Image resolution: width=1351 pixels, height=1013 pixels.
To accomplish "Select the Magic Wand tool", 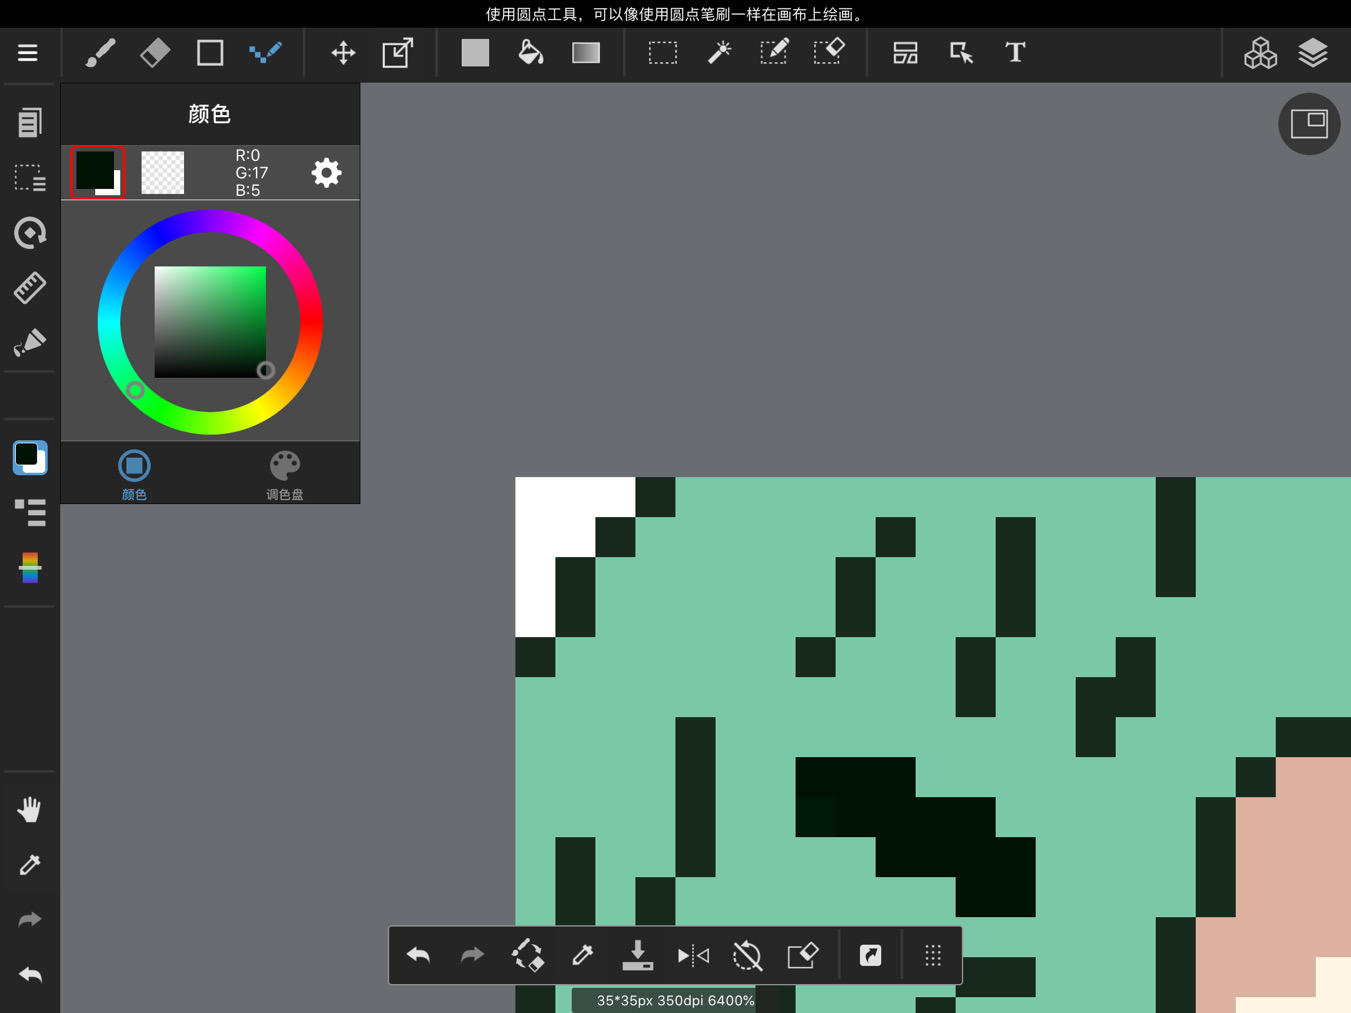I will (x=719, y=53).
